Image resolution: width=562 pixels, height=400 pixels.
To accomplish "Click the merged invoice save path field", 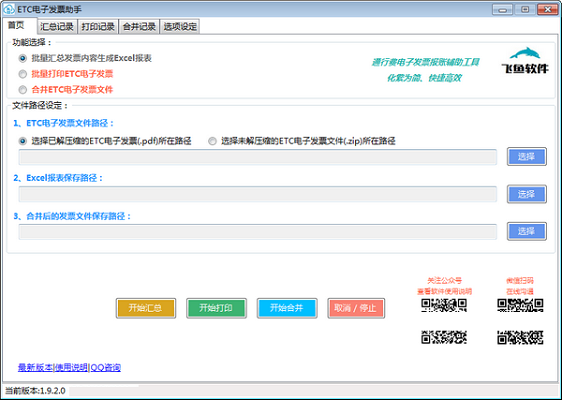I will pyautogui.click(x=258, y=232).
